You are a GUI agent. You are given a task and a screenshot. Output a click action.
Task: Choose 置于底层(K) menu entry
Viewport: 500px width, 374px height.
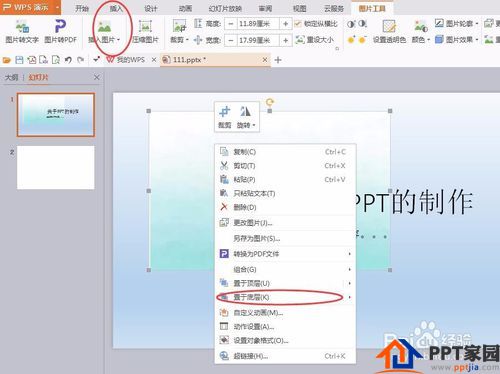[x=285, y=297]
